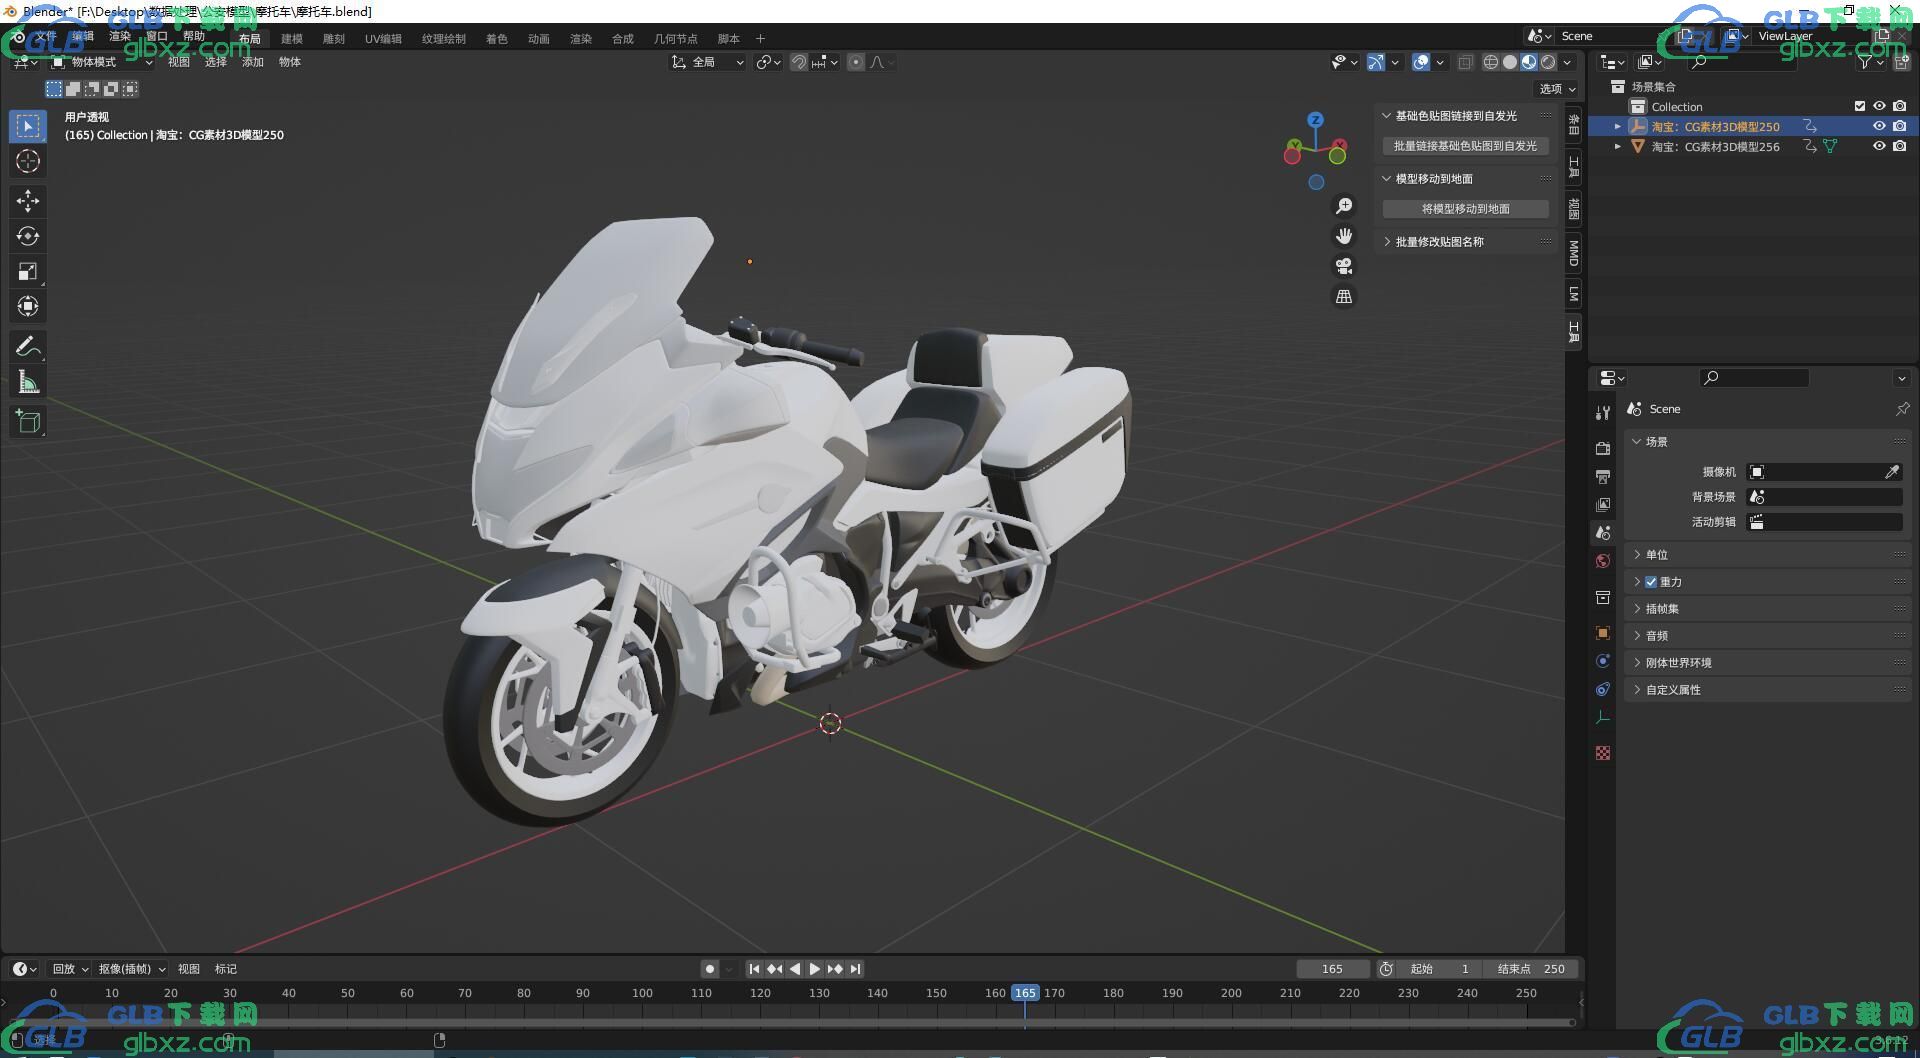1920x1058 pixels.
Task: Open the viewport shading options dropdown
Action: (1568, 62)
